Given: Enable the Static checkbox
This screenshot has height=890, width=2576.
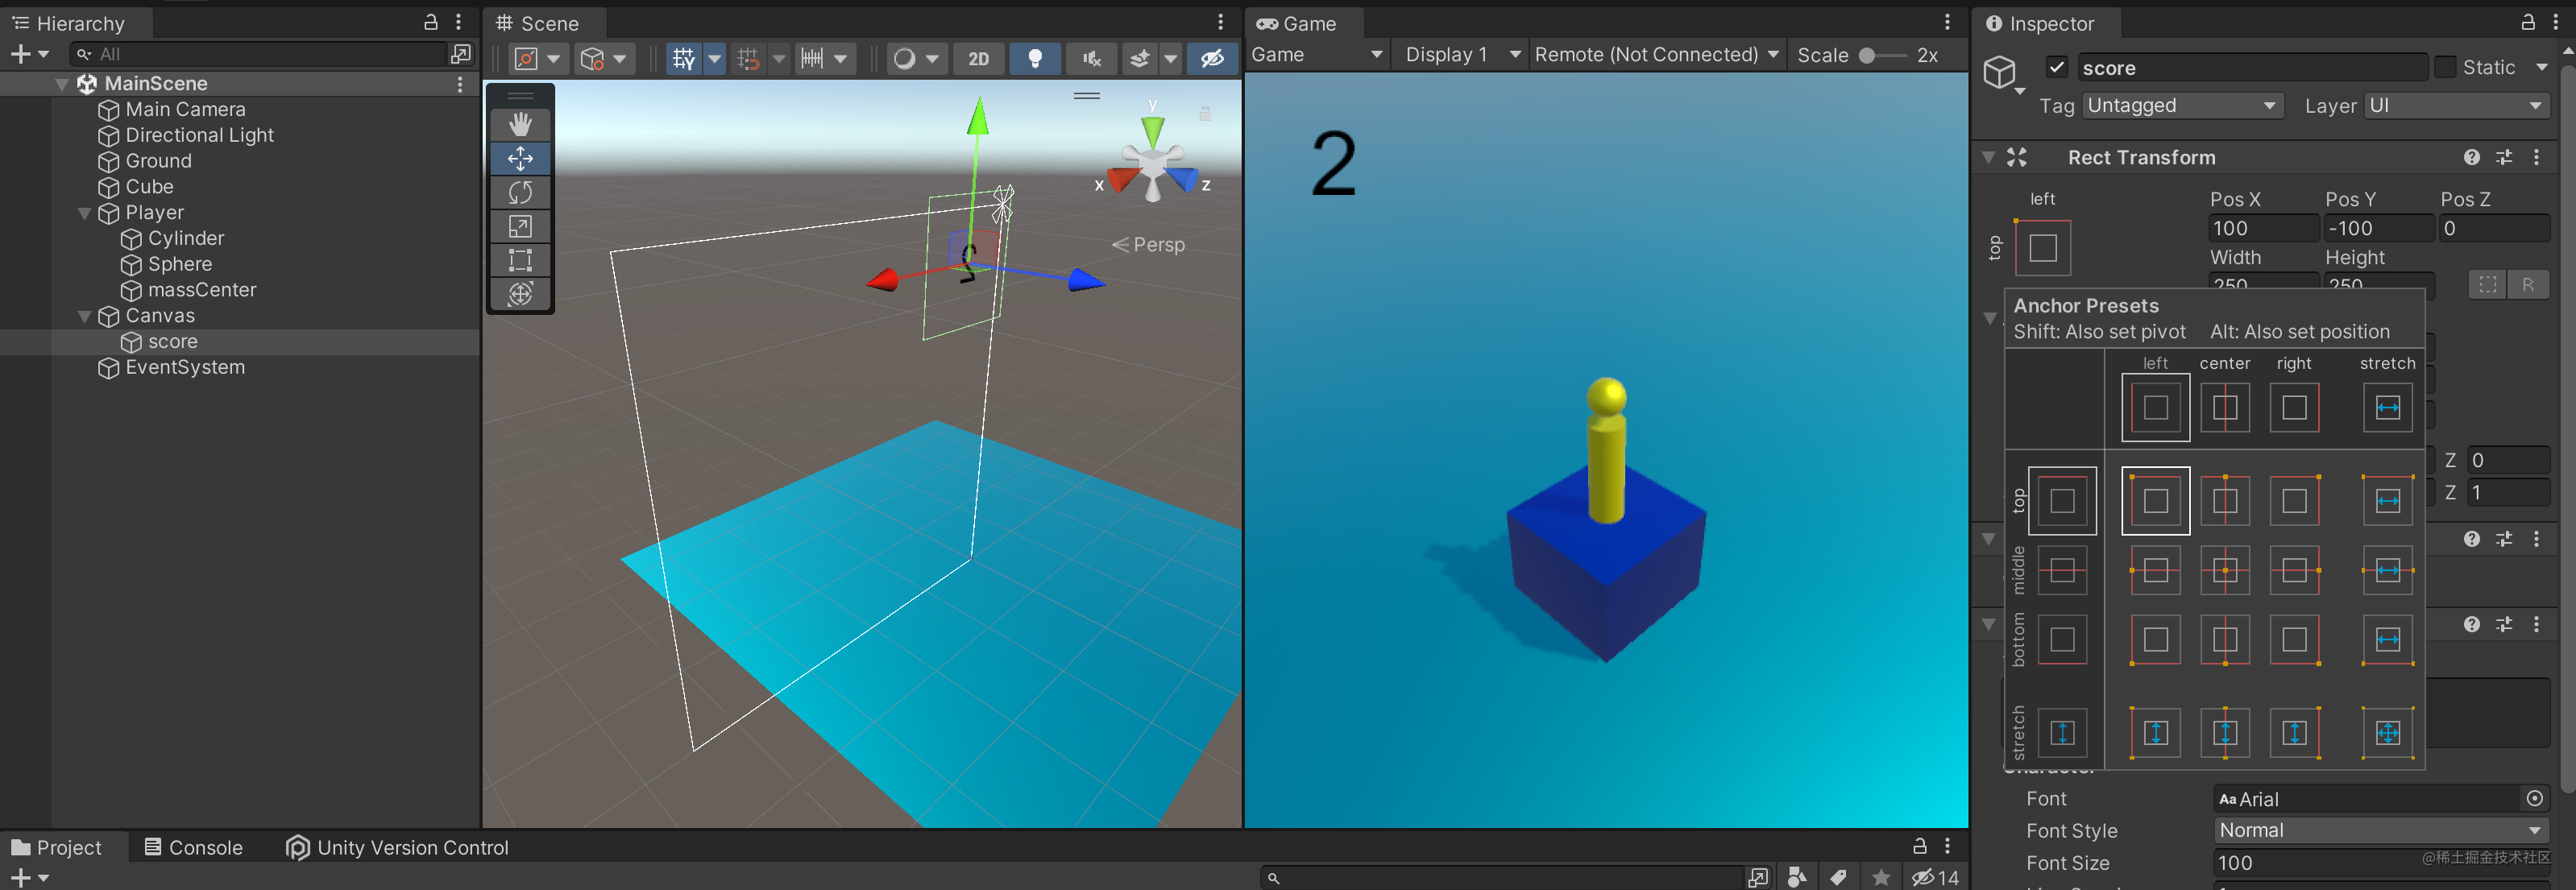Looking at the screenshot, I should point(2444,67).
